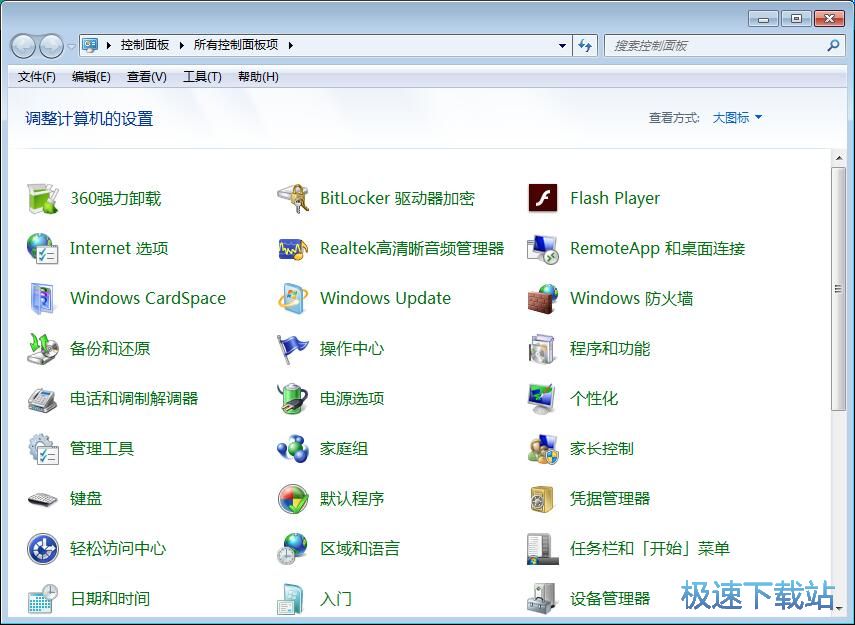The width and height of the screenshot is (855, 625).
Task: Open the 帮助(H) menu
Action: 258,77
